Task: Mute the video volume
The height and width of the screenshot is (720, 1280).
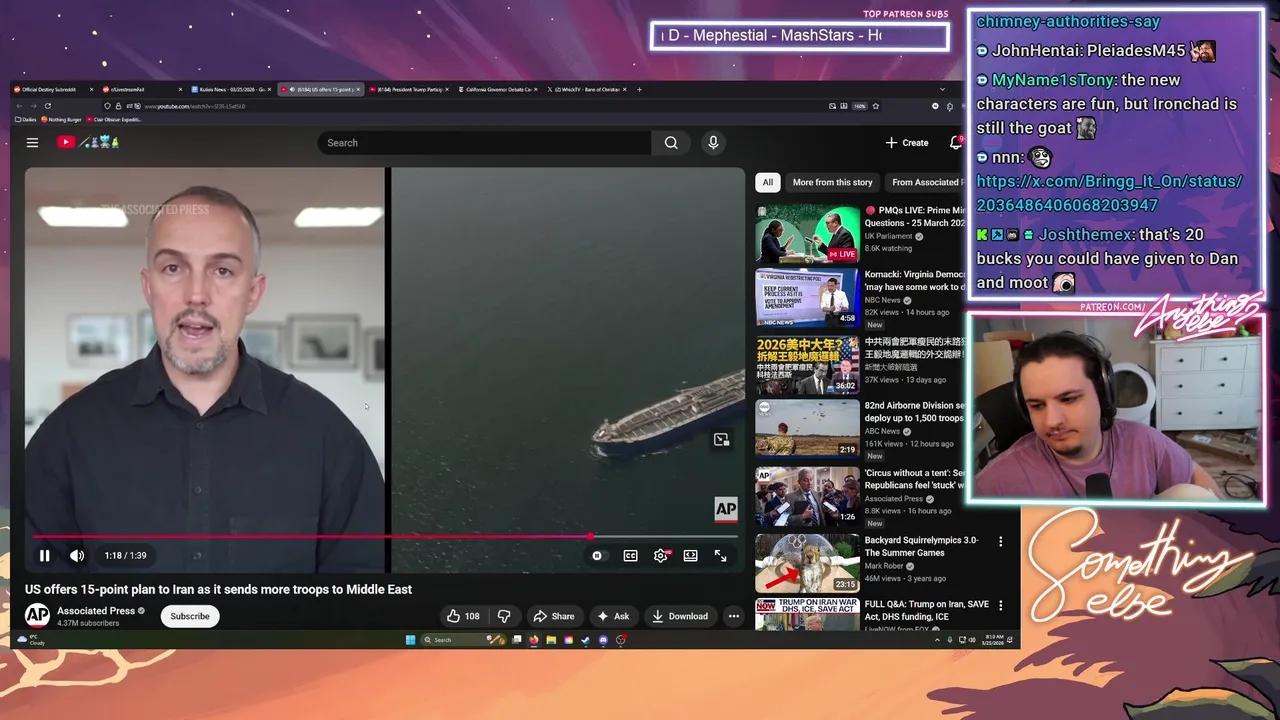Action: (77, 556)
